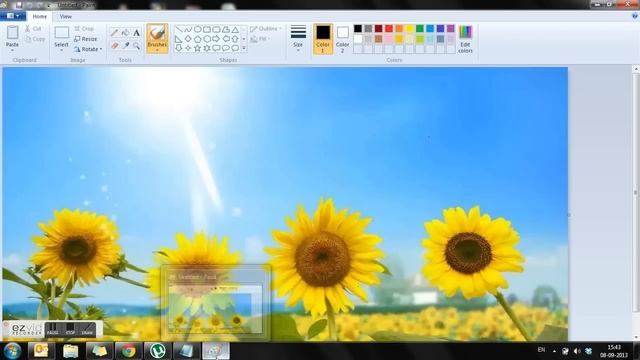The height and width of the screenshot is (360, 640).
Task: Open the Paint application menu button
Action: (13, 16)
